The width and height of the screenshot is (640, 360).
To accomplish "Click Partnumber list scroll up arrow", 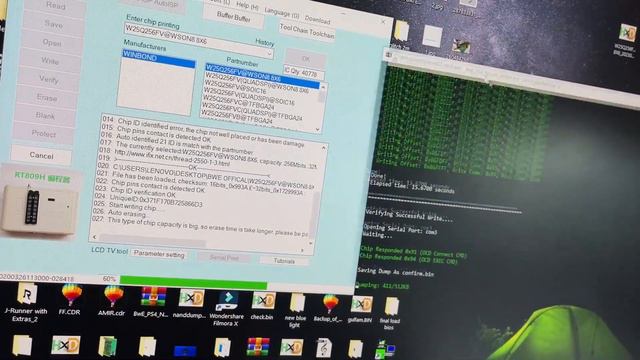I will (323, 87).
